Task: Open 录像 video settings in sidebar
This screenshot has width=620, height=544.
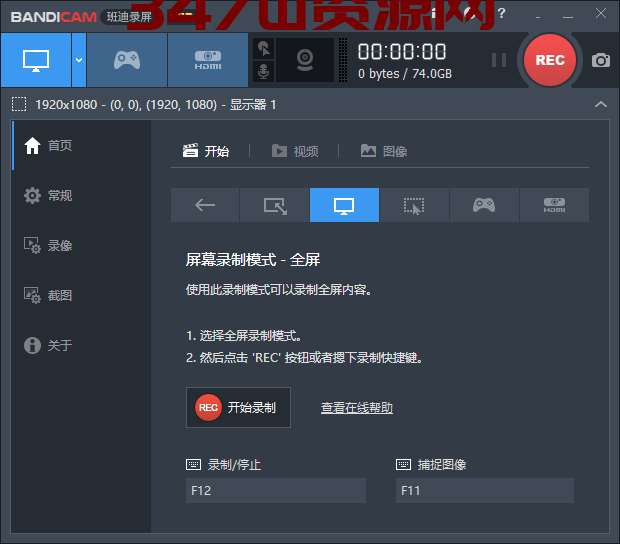Action: coord(81,246)
